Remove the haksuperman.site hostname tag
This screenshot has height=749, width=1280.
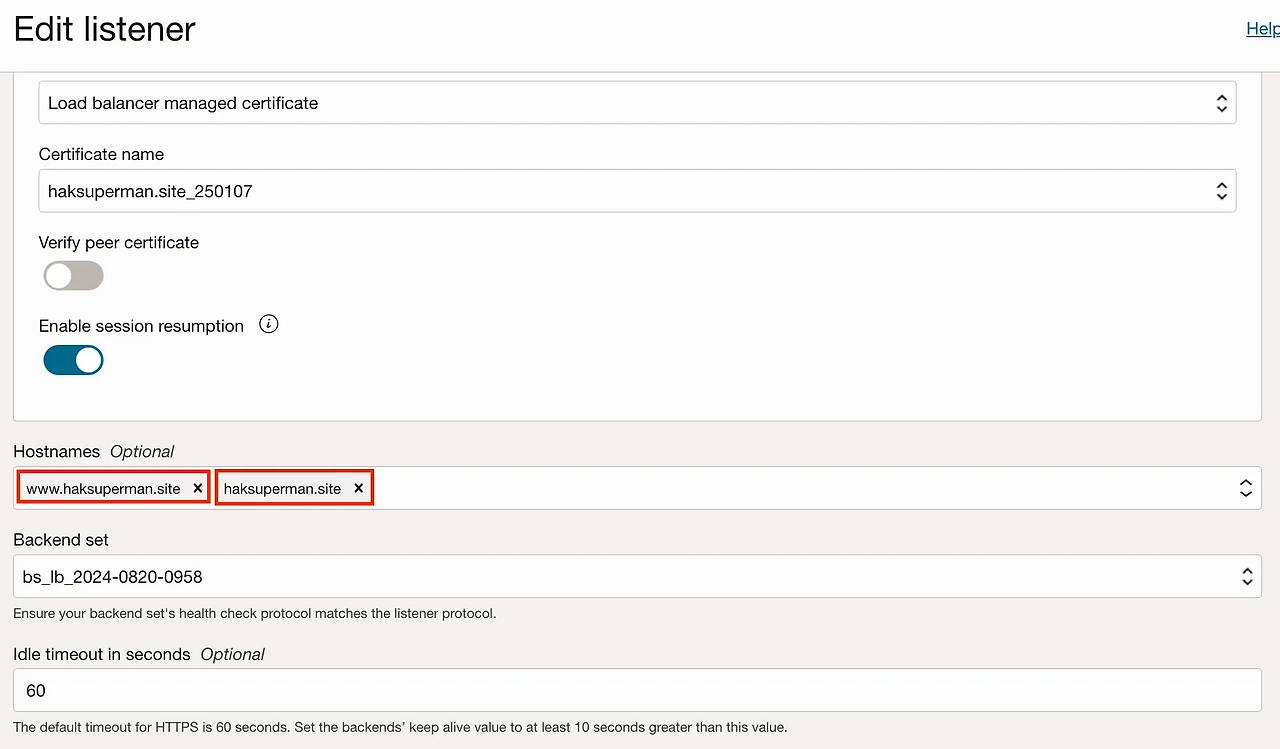pos(358,488)
